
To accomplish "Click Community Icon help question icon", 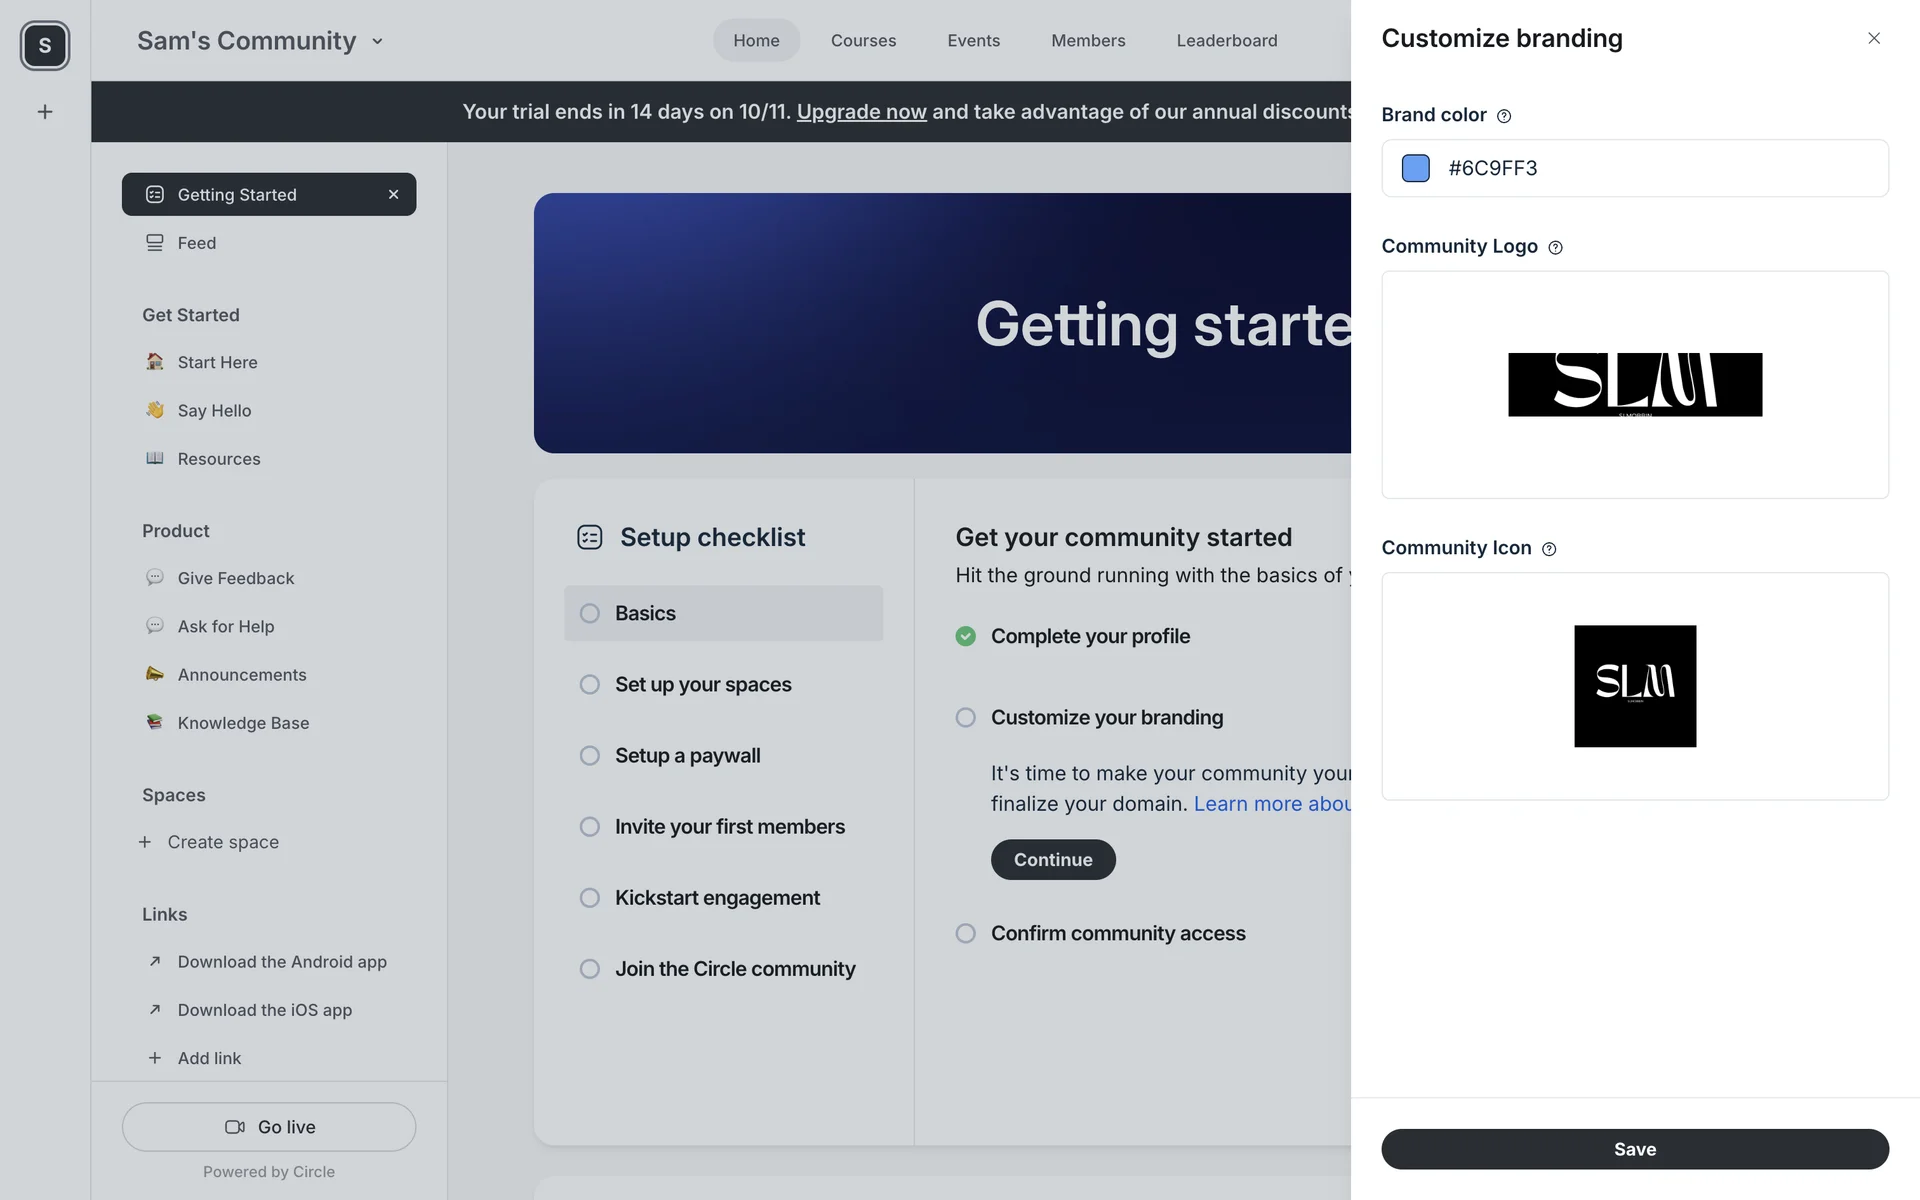I will point(1549,549).
